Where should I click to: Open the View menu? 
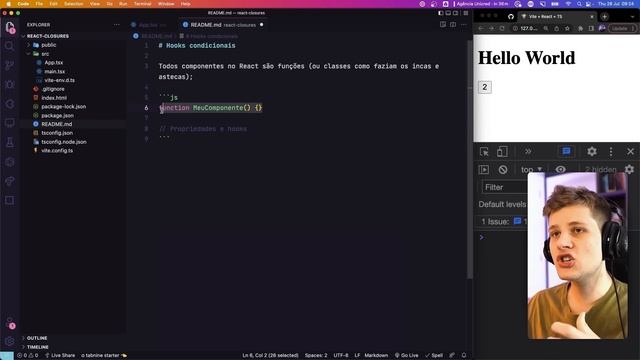95,4
